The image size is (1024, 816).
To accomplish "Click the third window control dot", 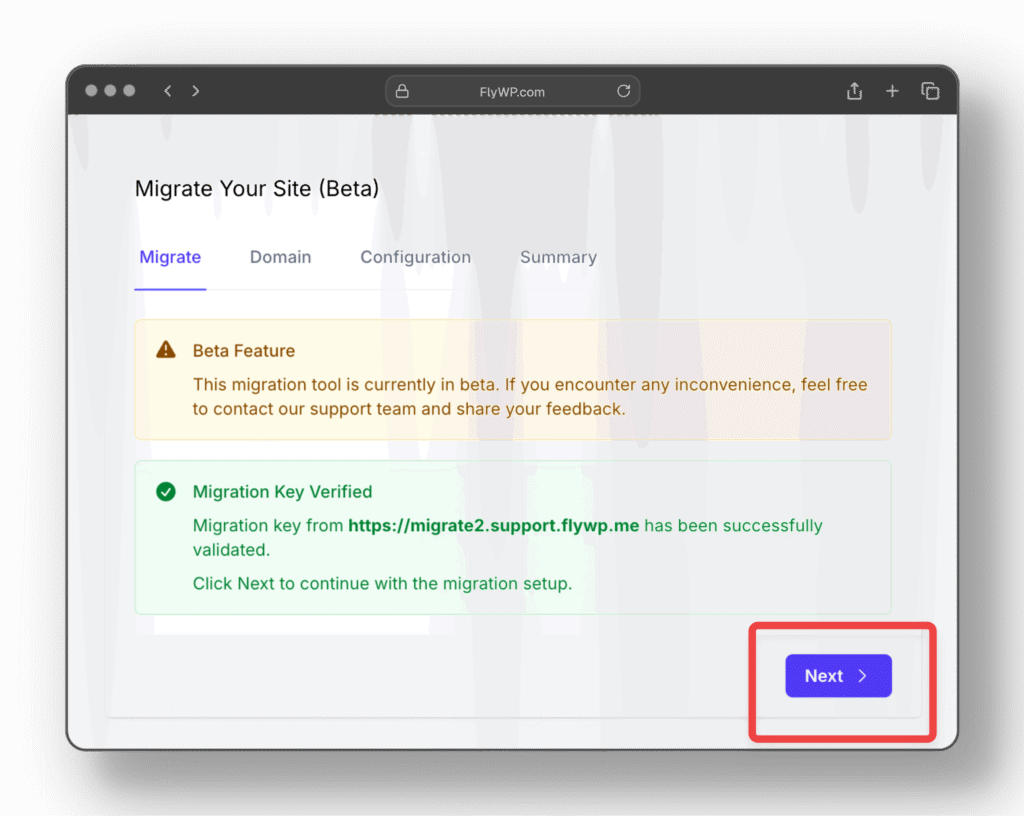I will [x=128, y=91].
